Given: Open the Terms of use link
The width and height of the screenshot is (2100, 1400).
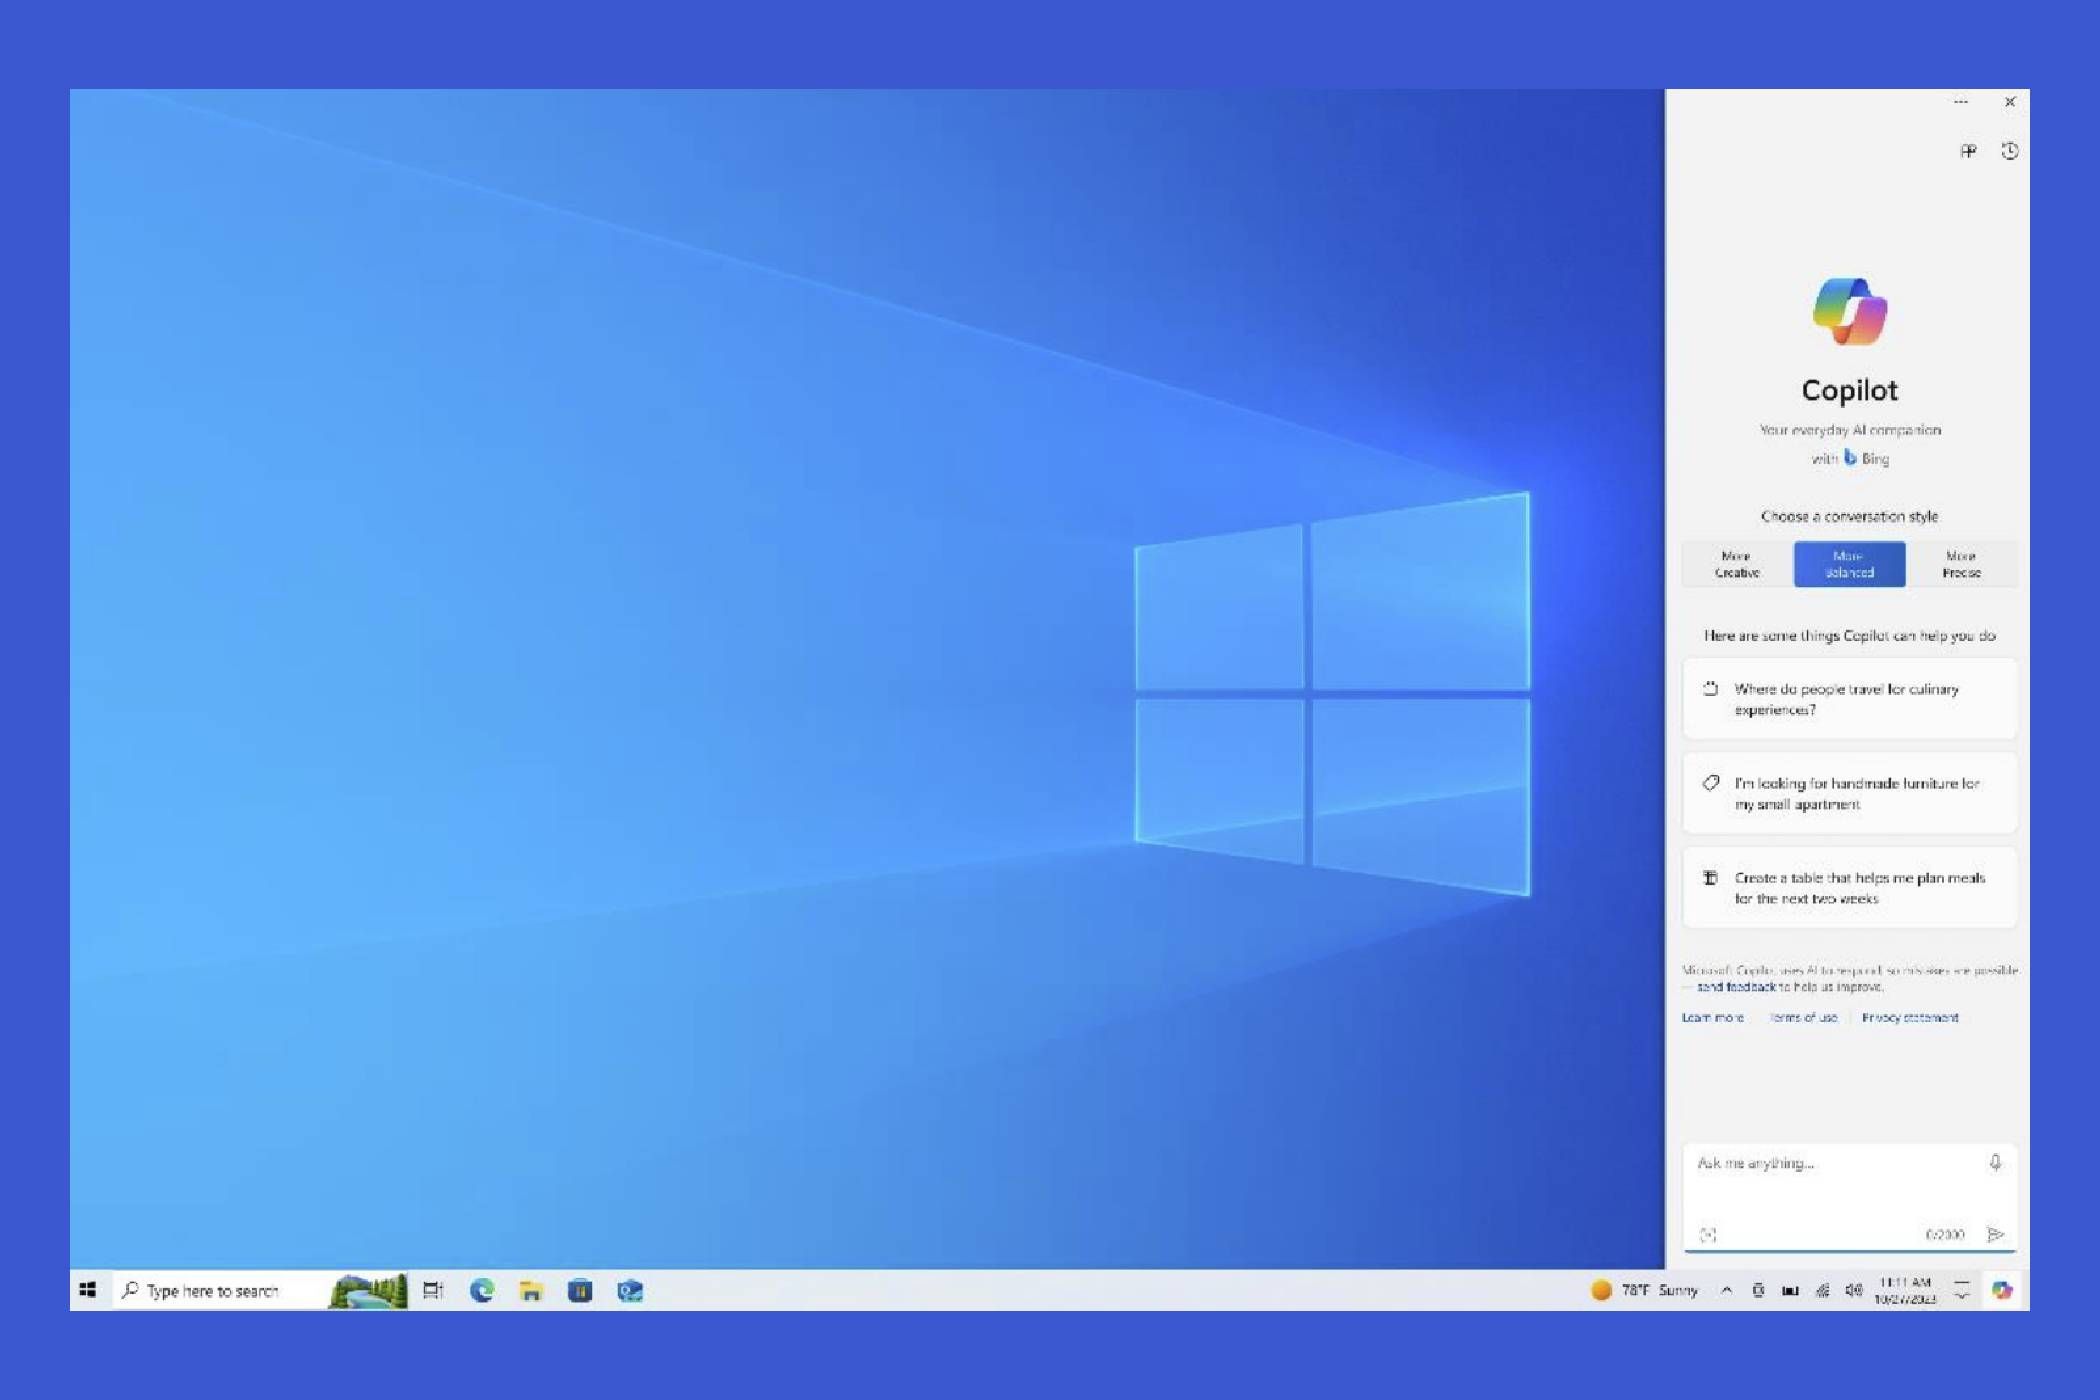Looking at the screenshot, I should (1803, 1017).
